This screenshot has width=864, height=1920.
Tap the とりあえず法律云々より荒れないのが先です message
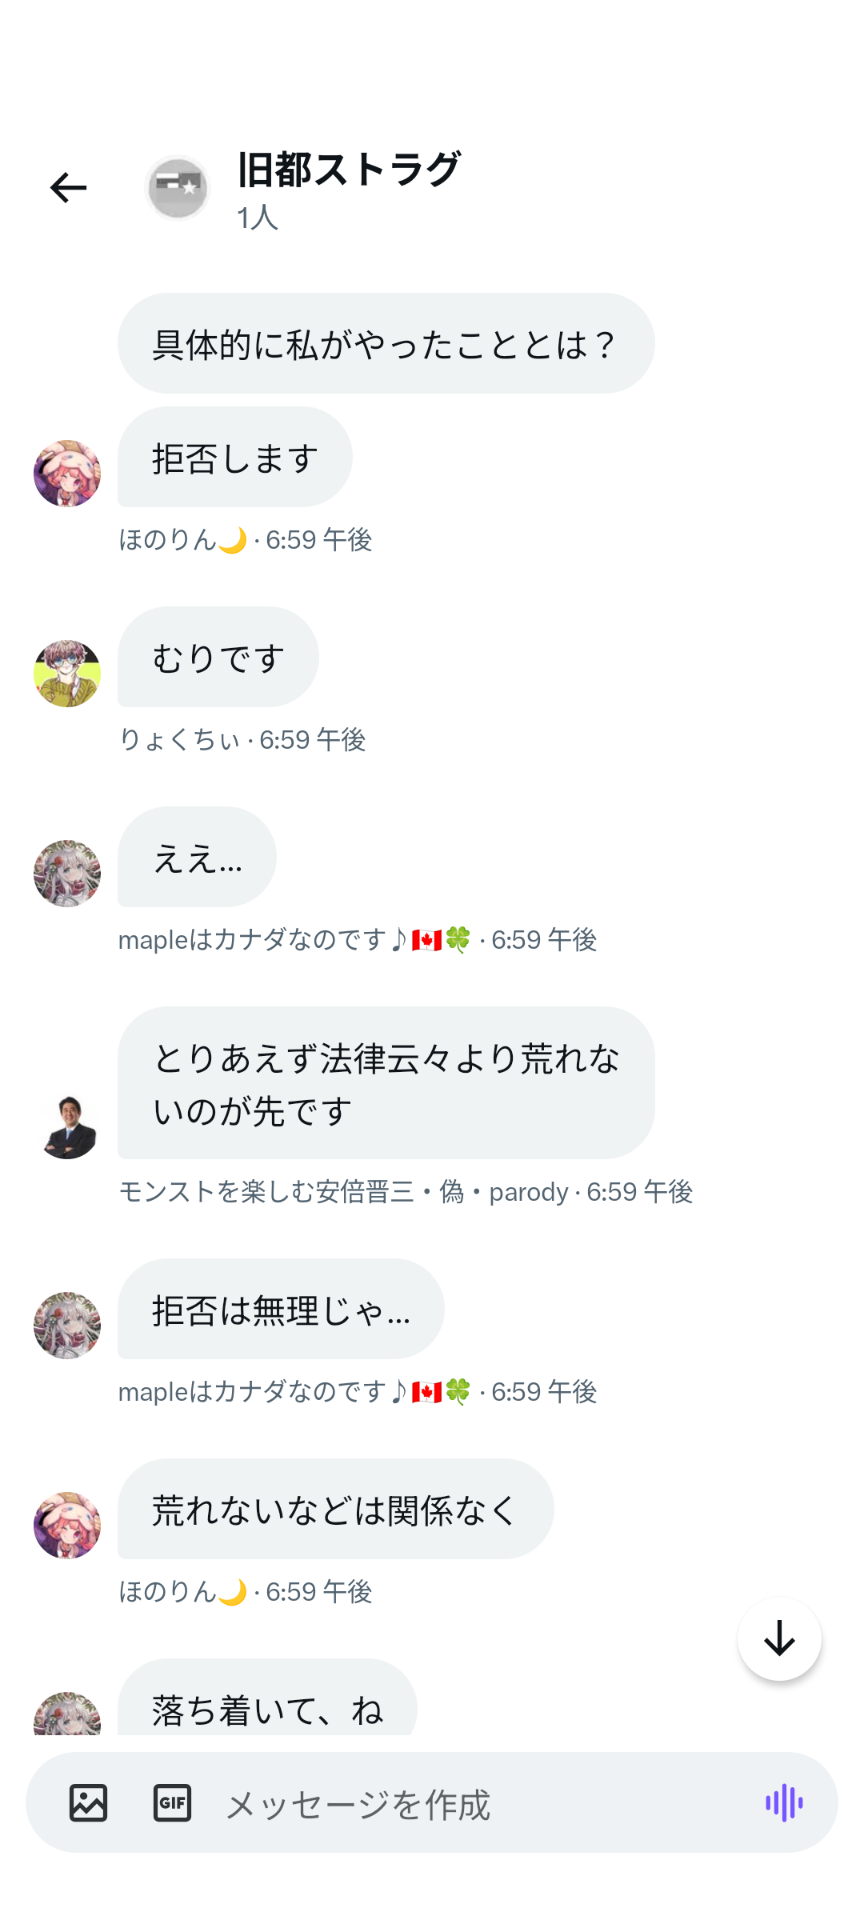[x=386, y=1083]
